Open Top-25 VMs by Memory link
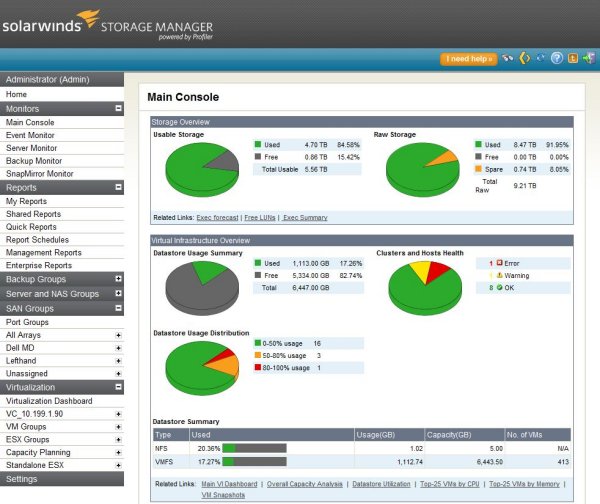Screen dimensions: 600x504 tap(524, 484)
